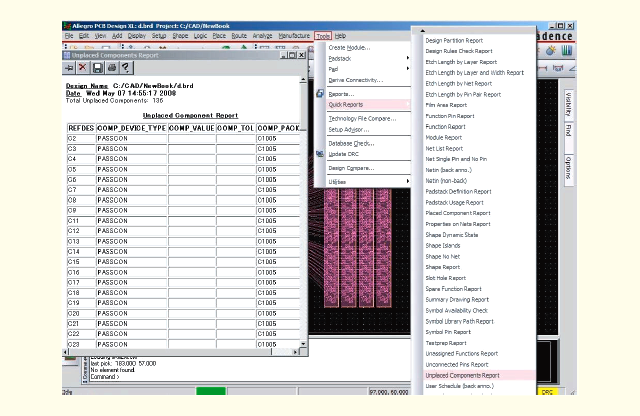Viewport: 640px width, 416px height.
Task: Click the Allegro application icon in title bar
Action: pyautogui.click(x=67, y=26)
